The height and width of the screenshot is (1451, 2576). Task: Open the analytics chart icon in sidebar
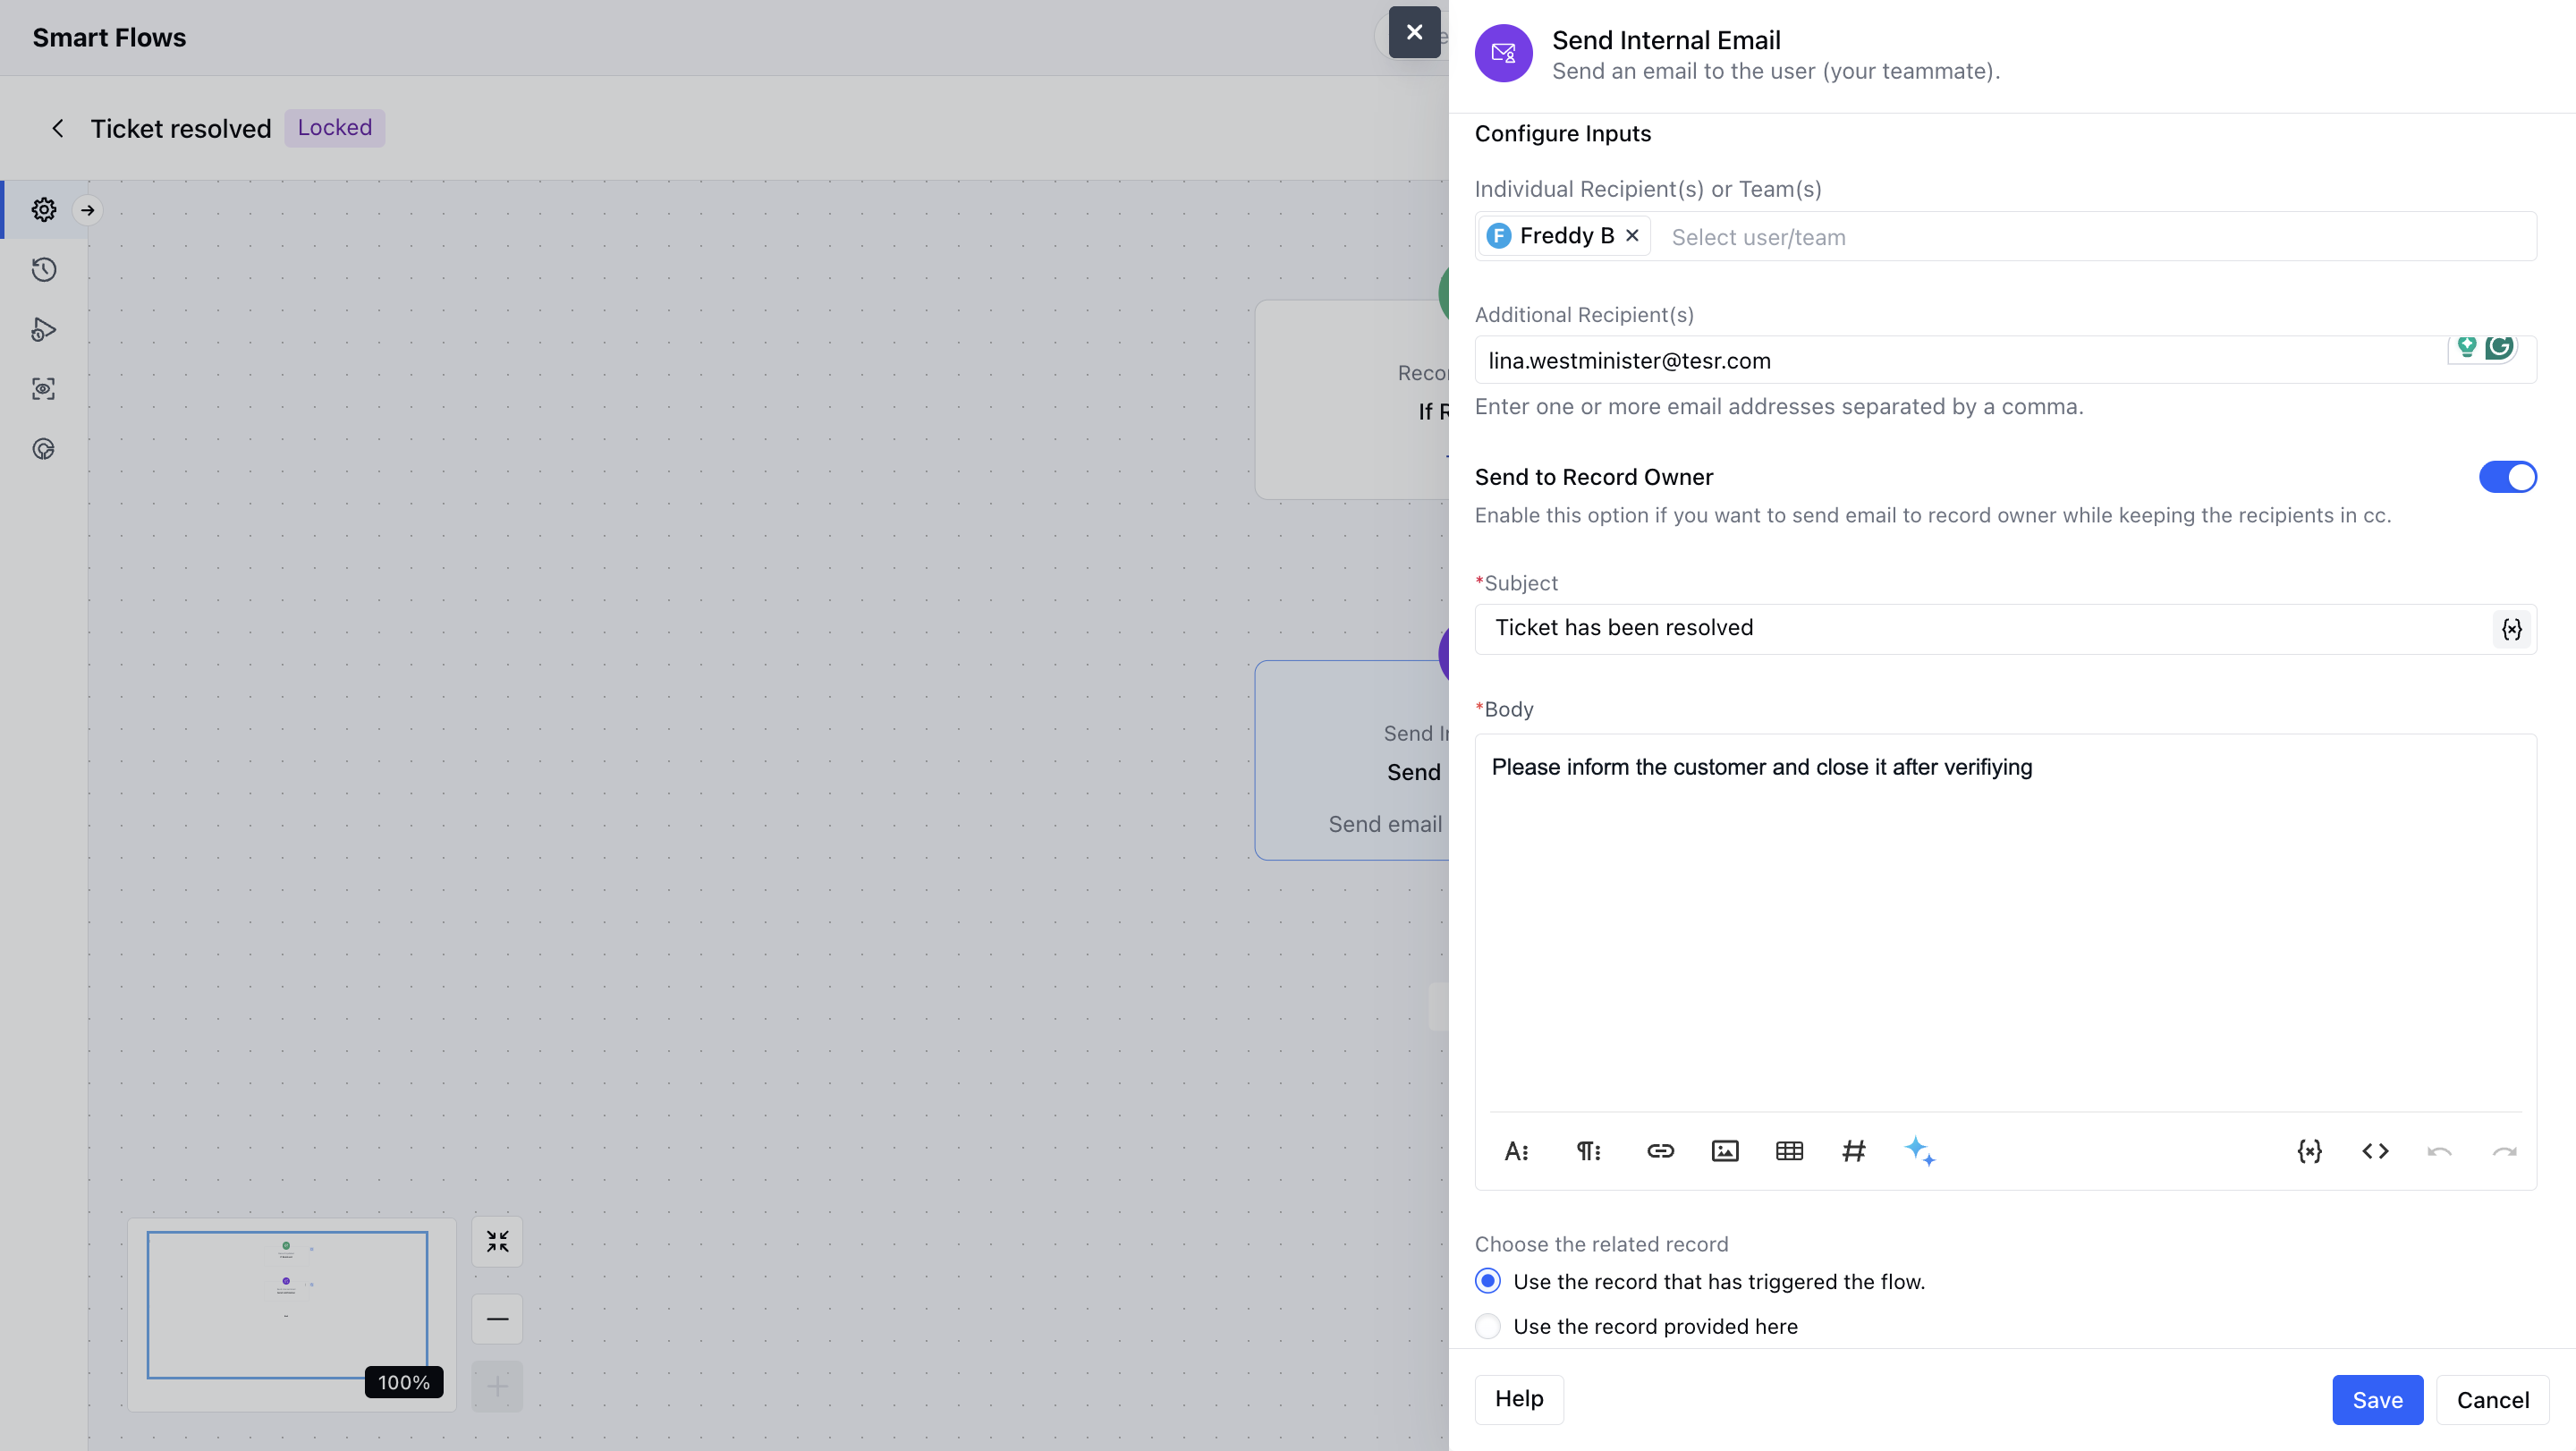(43, 449)
